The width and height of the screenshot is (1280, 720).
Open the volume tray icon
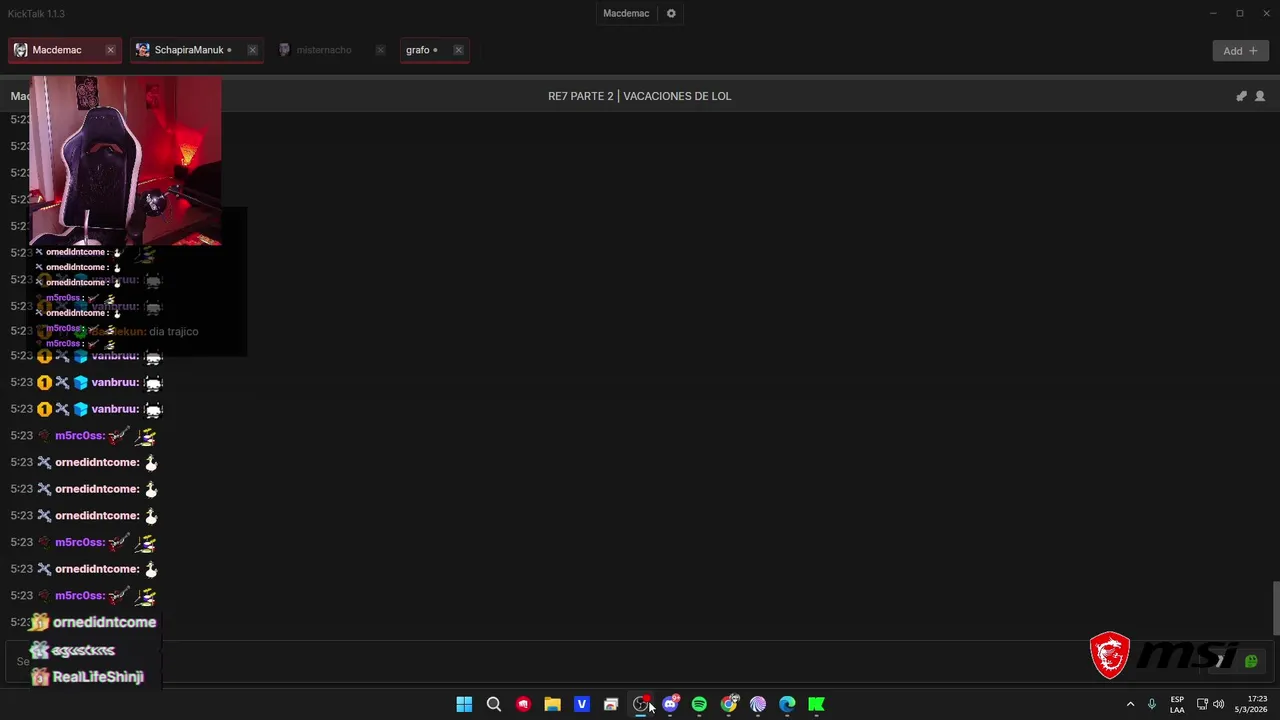pos(1218,704)
